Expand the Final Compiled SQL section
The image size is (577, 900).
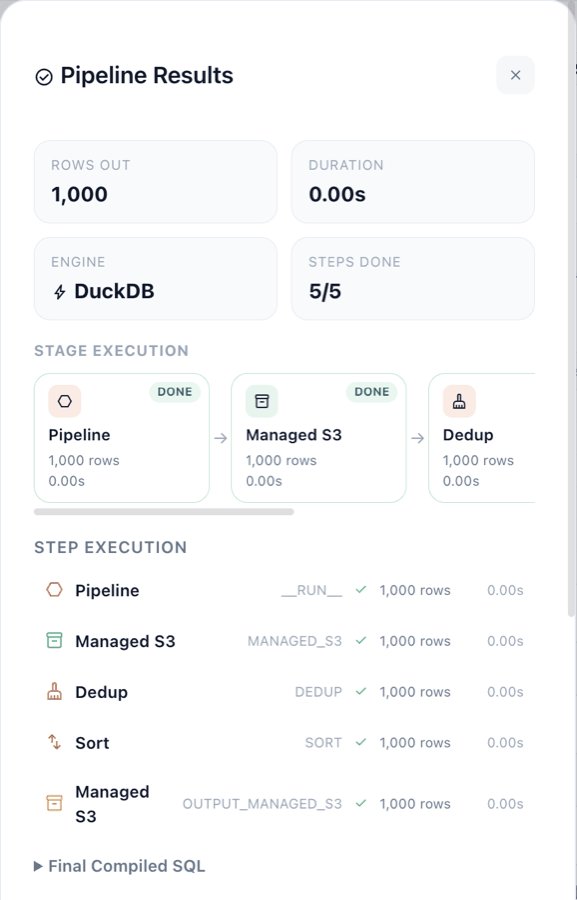click(119, 866)
